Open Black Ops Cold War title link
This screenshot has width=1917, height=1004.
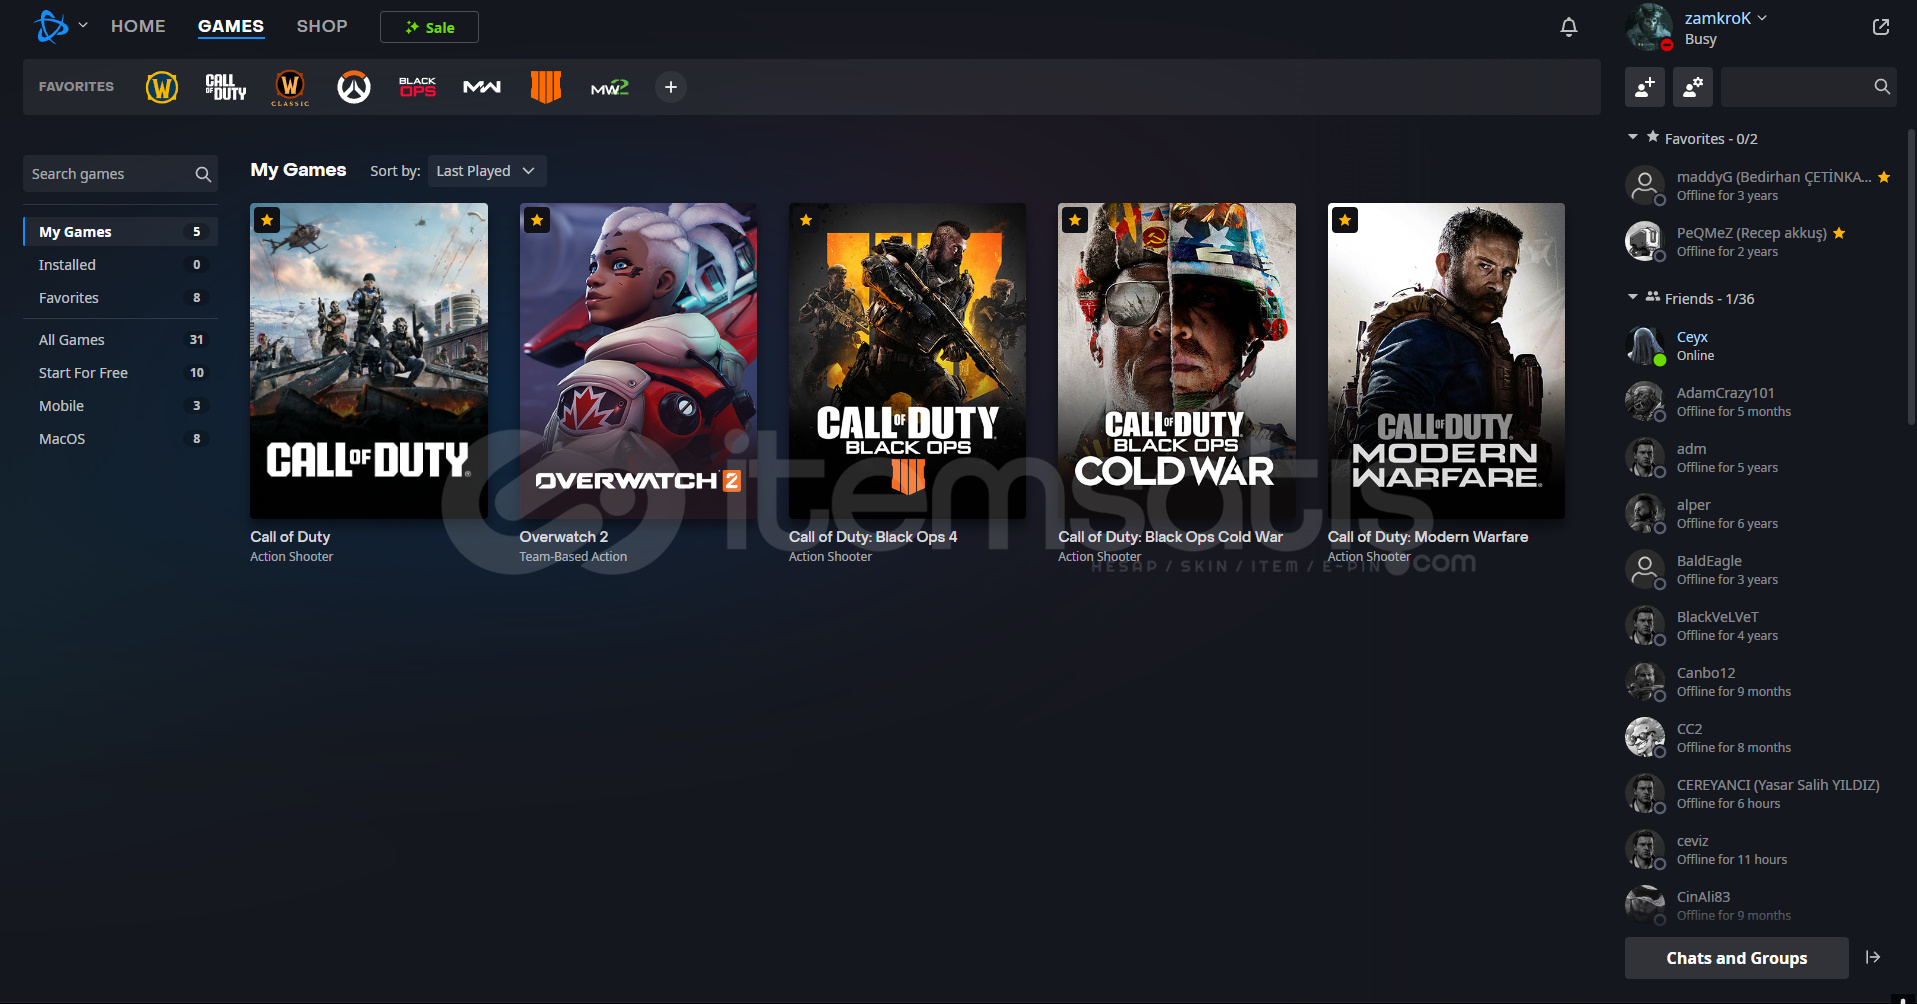(x=1170, y=537)
